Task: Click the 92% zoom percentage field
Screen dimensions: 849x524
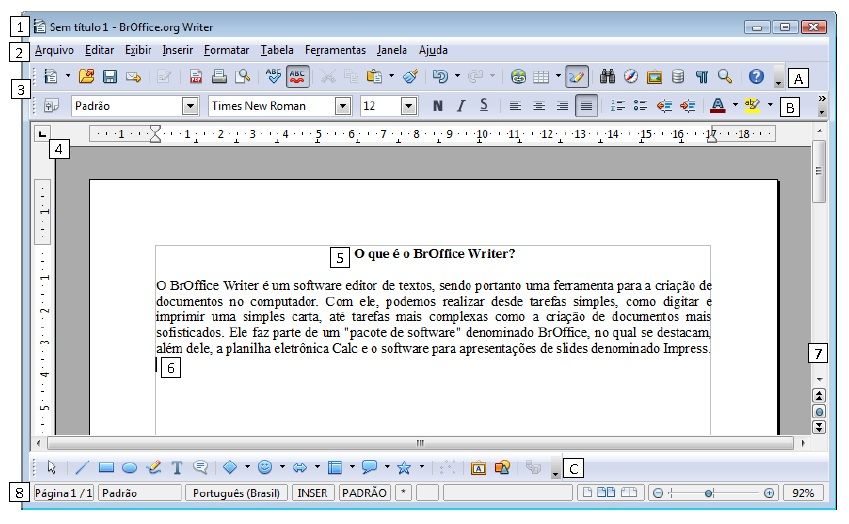Action: 803,493
